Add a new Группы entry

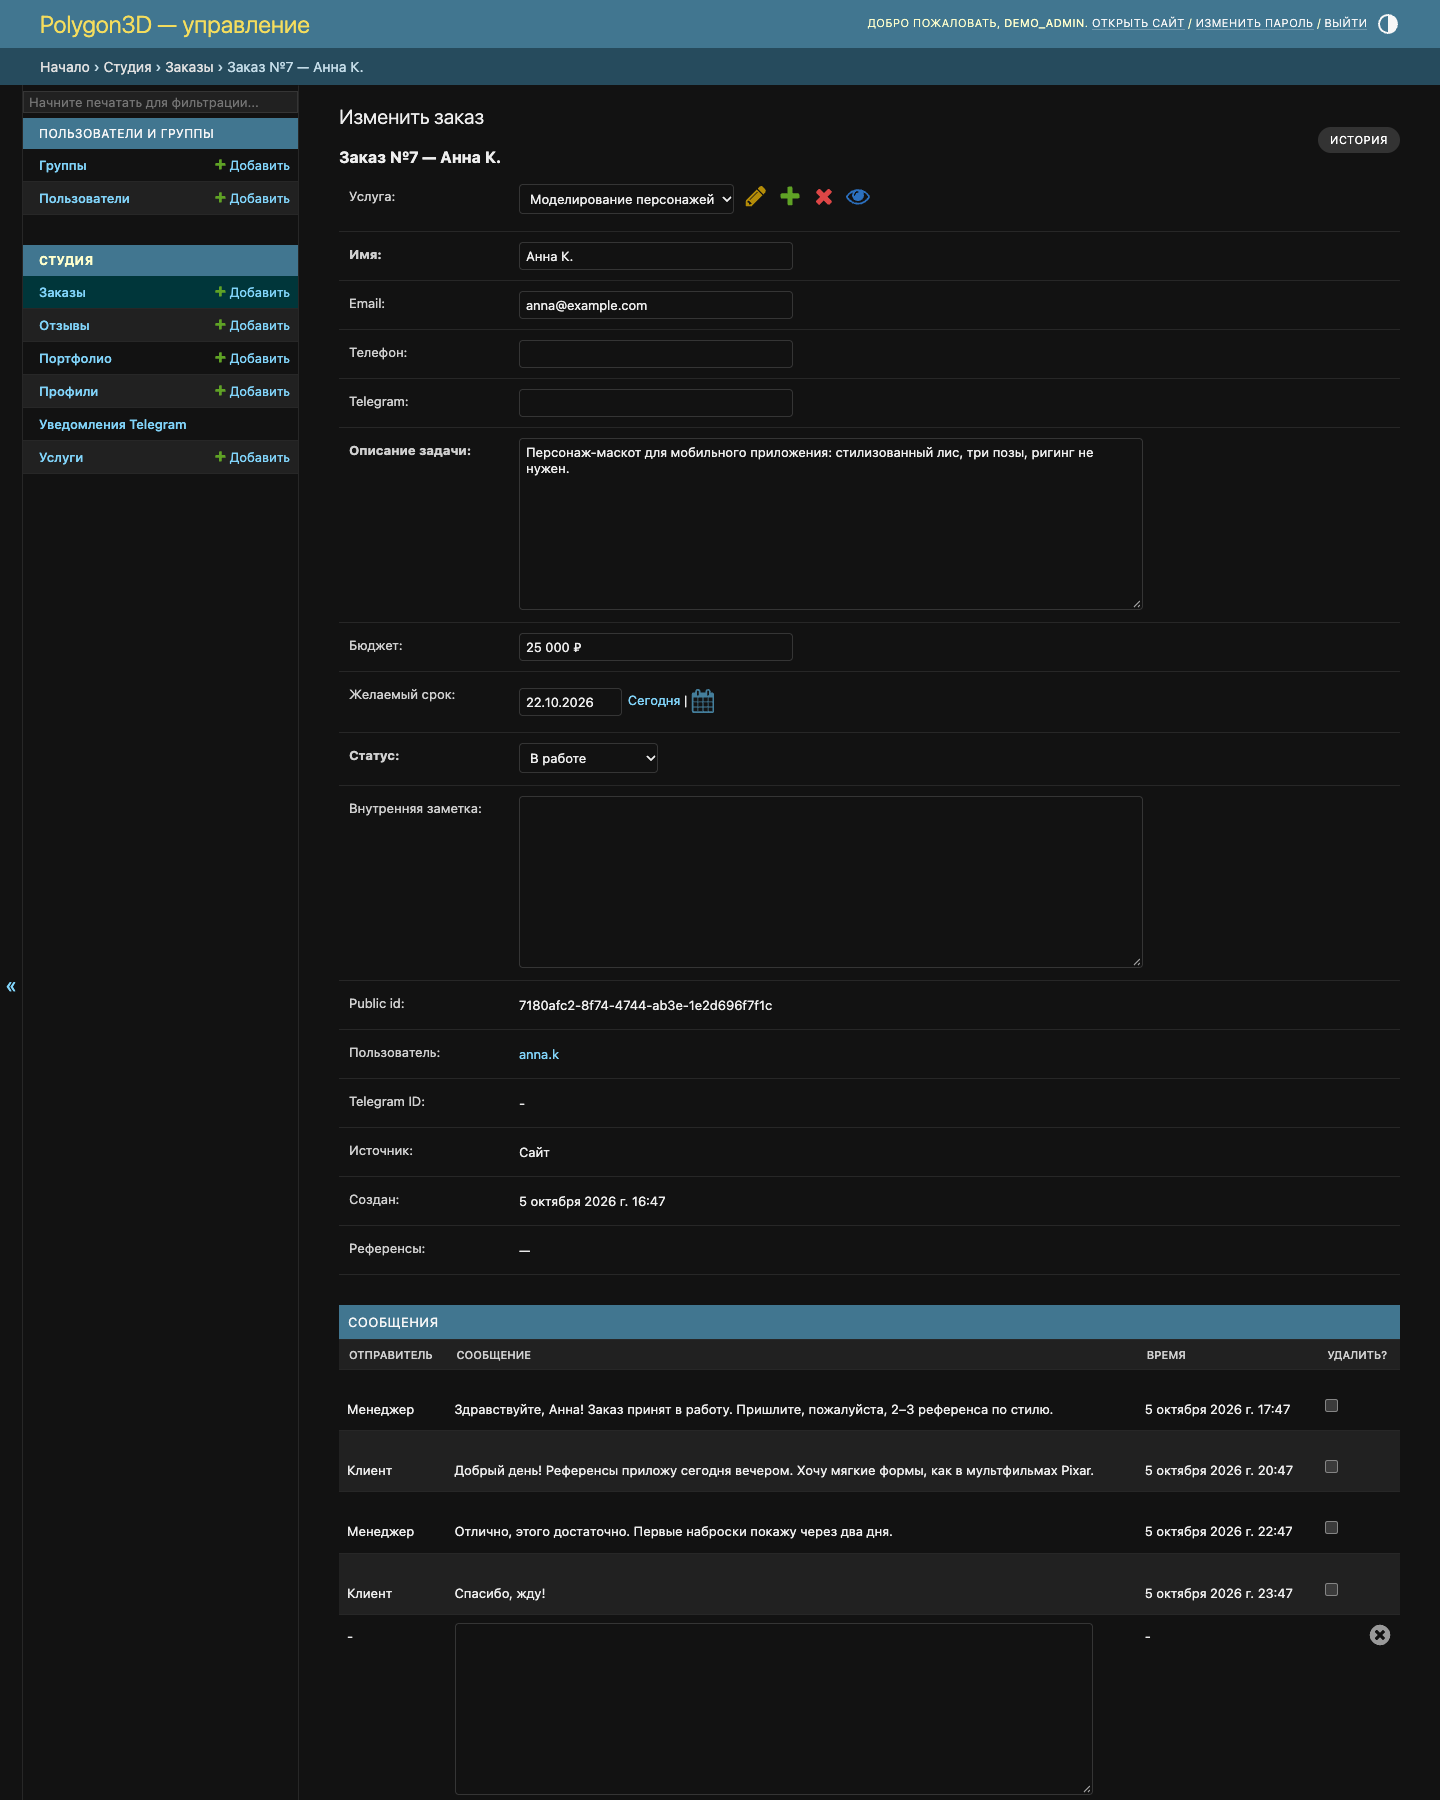pyautogui.click(x=252, y=166)
